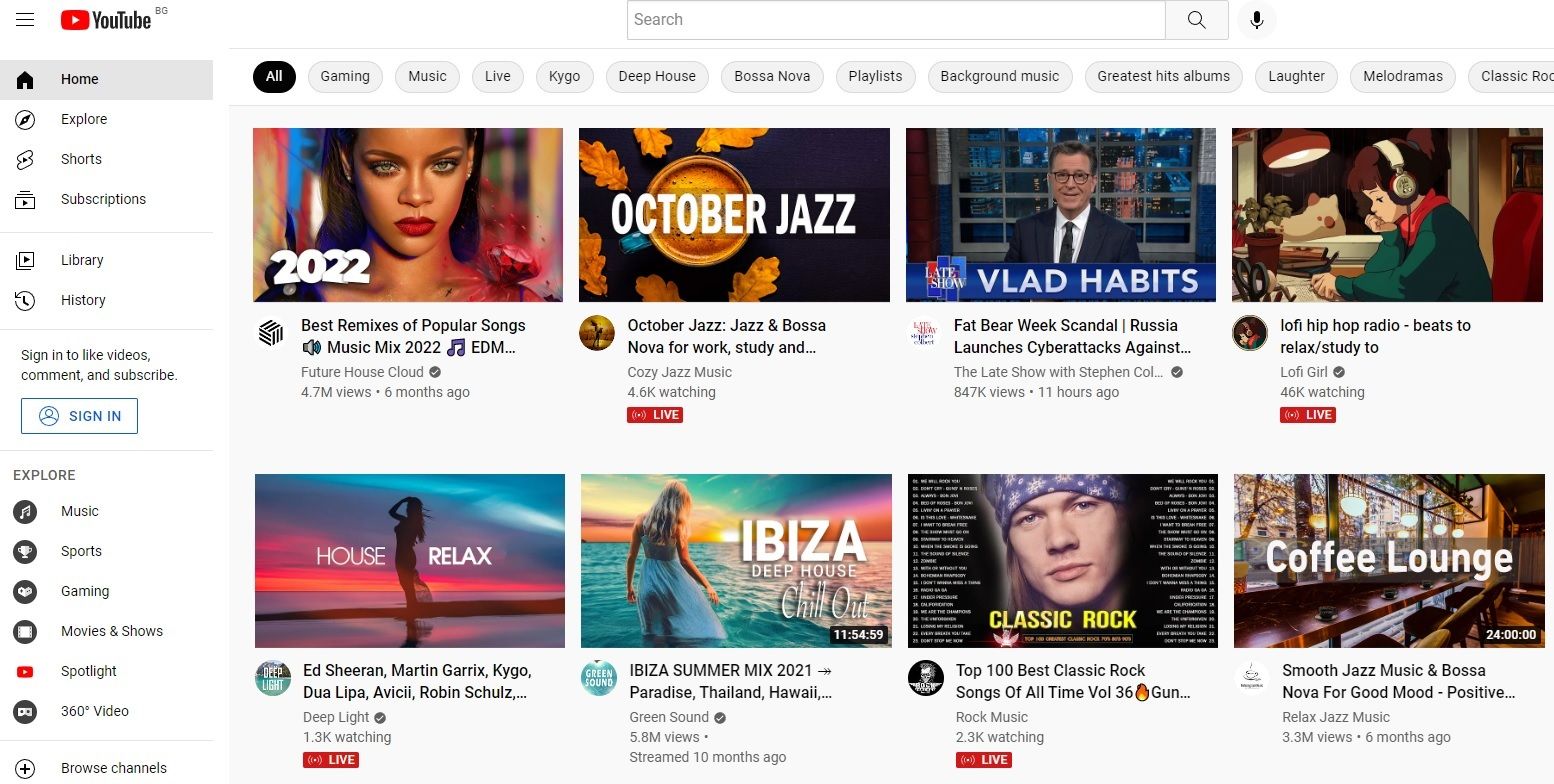Open Gaming icon under Explore
Screen dimensions: 1554x784
25,592
